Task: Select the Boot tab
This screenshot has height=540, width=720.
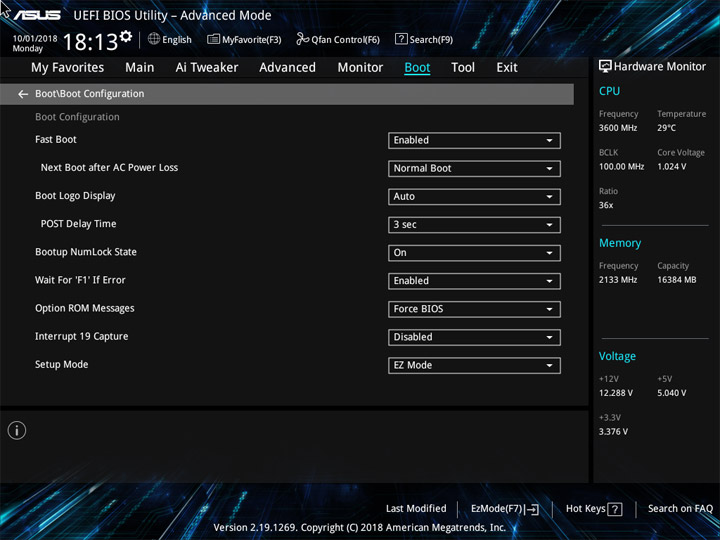Action: click(x=417, y=68)
